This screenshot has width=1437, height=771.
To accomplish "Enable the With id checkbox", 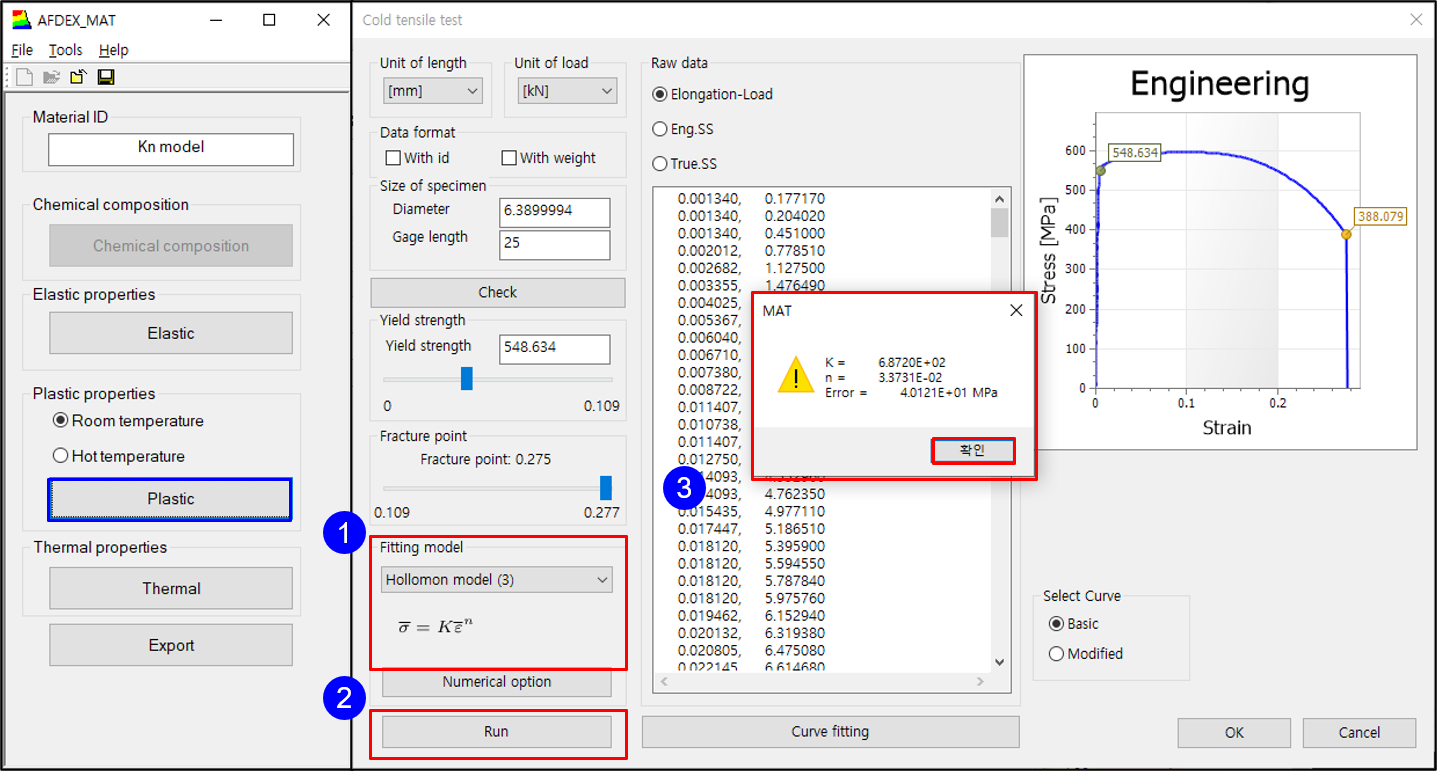I will 417,158.
